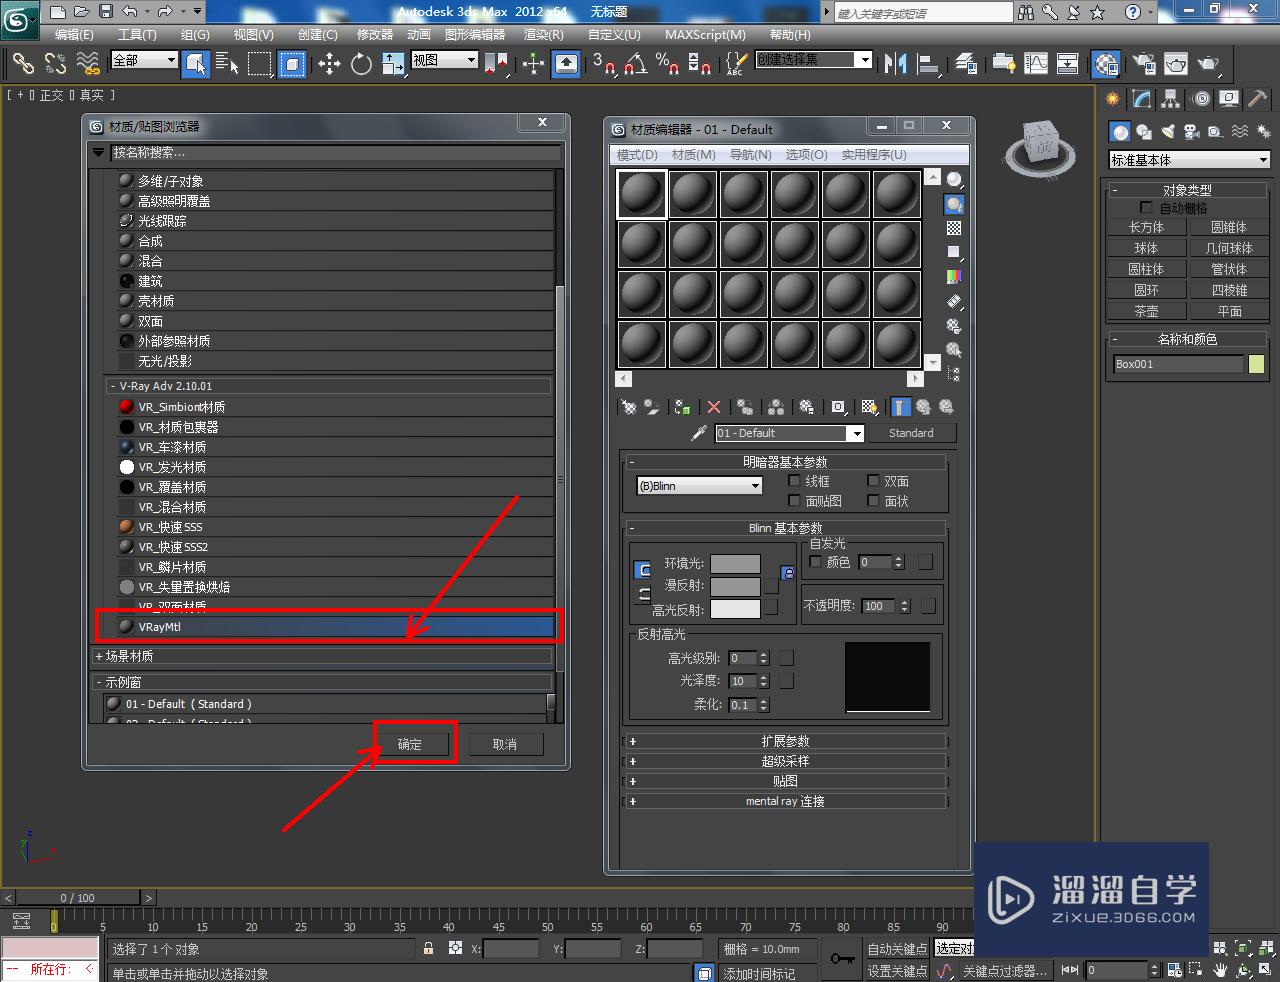Image resolution: width=1280 pixels, height=982 pixels.
Task: Enable the 面贴图 face map checkbox
Action: [795, 501]
